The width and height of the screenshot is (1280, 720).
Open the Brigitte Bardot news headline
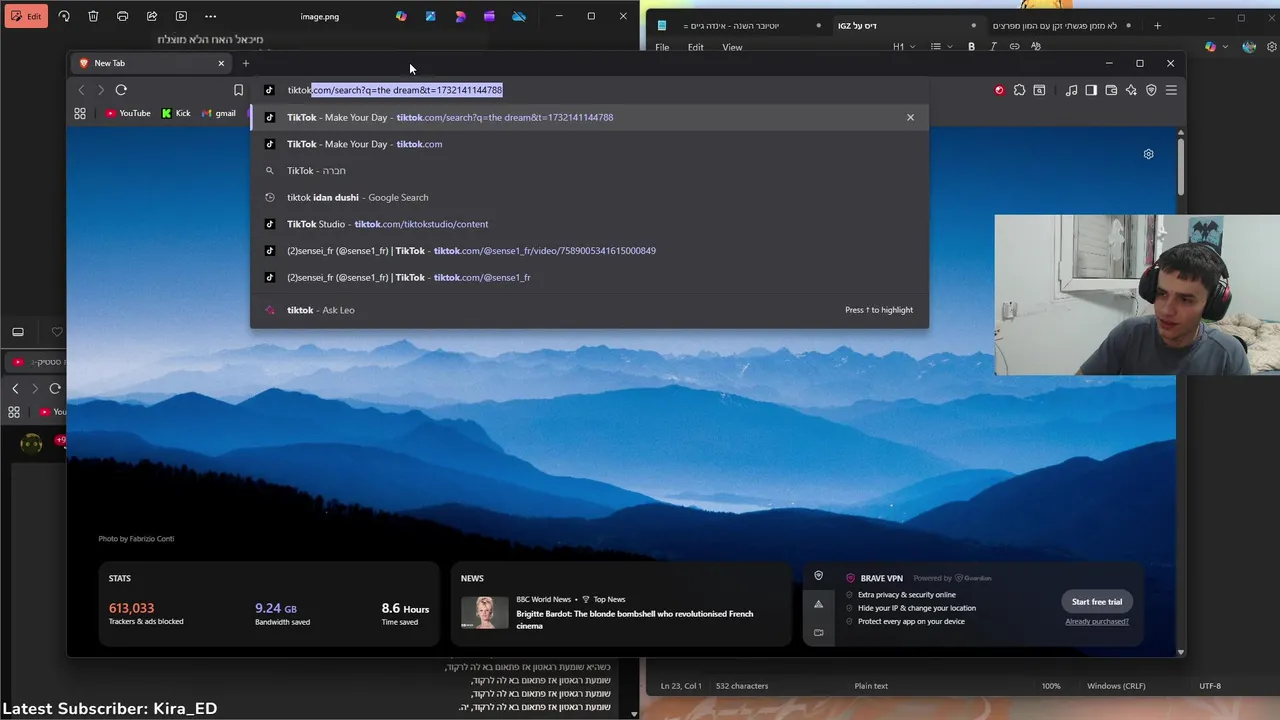click(x=635, y=619)
